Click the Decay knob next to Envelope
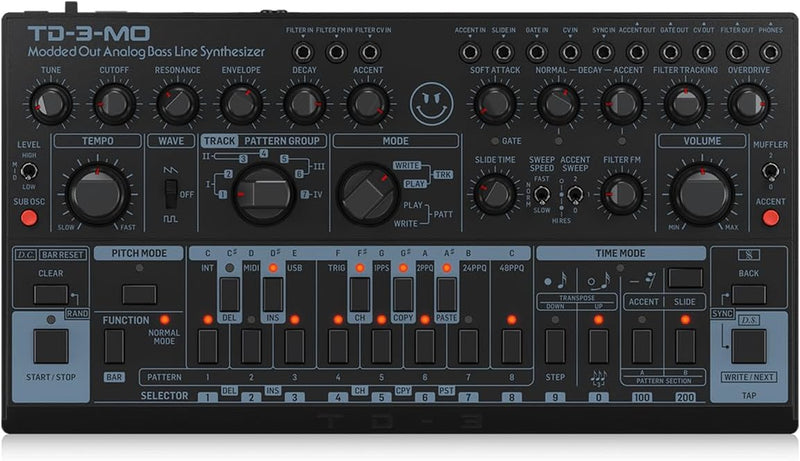Screen dimensions: 800x461 305,104
